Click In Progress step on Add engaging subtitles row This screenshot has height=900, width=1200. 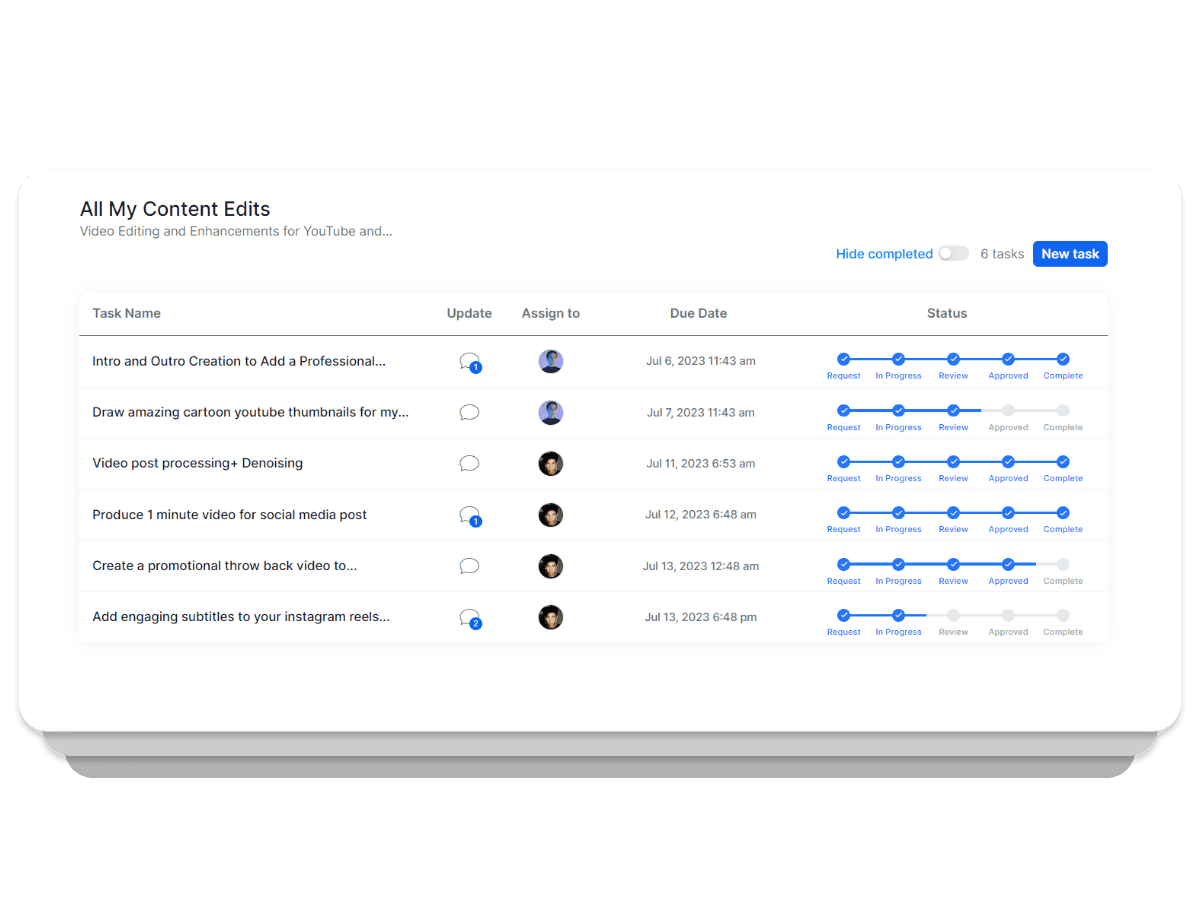pos(898,615)
